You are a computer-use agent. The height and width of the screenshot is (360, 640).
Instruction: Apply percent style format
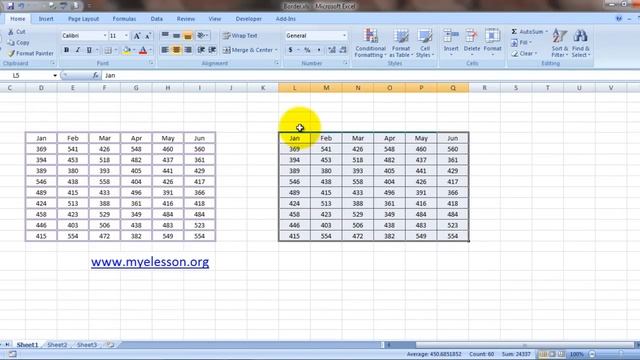click(307, 50)
